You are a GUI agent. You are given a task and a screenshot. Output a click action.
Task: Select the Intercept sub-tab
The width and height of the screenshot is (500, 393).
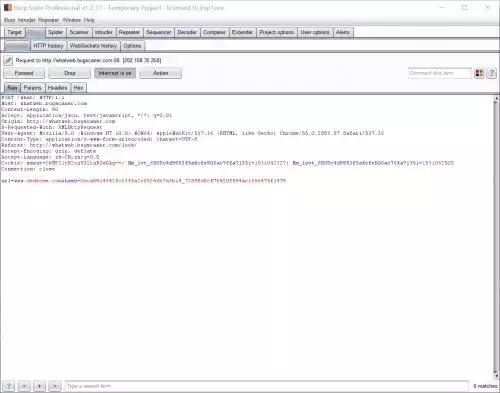[17, 46]
